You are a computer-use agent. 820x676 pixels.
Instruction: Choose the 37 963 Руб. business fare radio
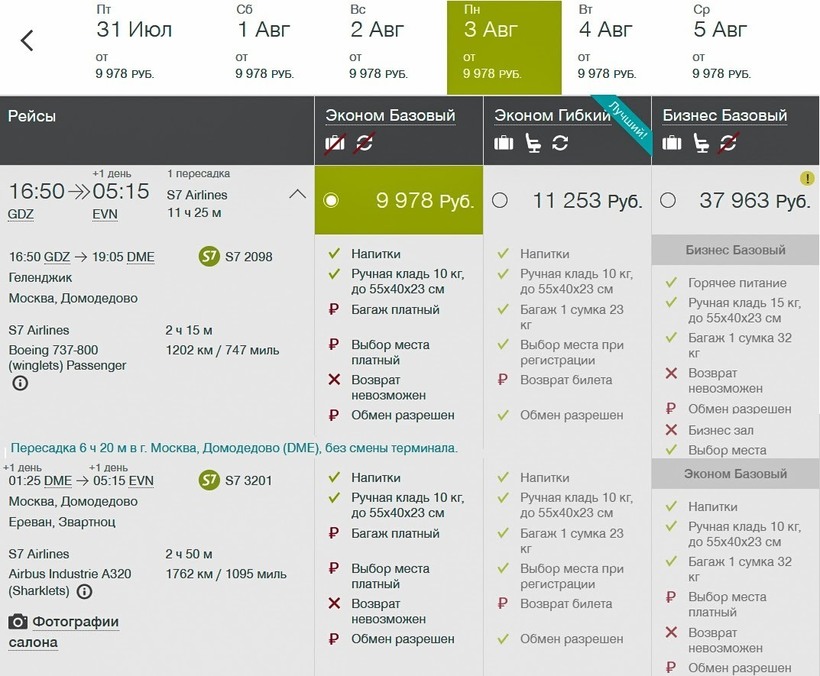click(x=668, y=201)
